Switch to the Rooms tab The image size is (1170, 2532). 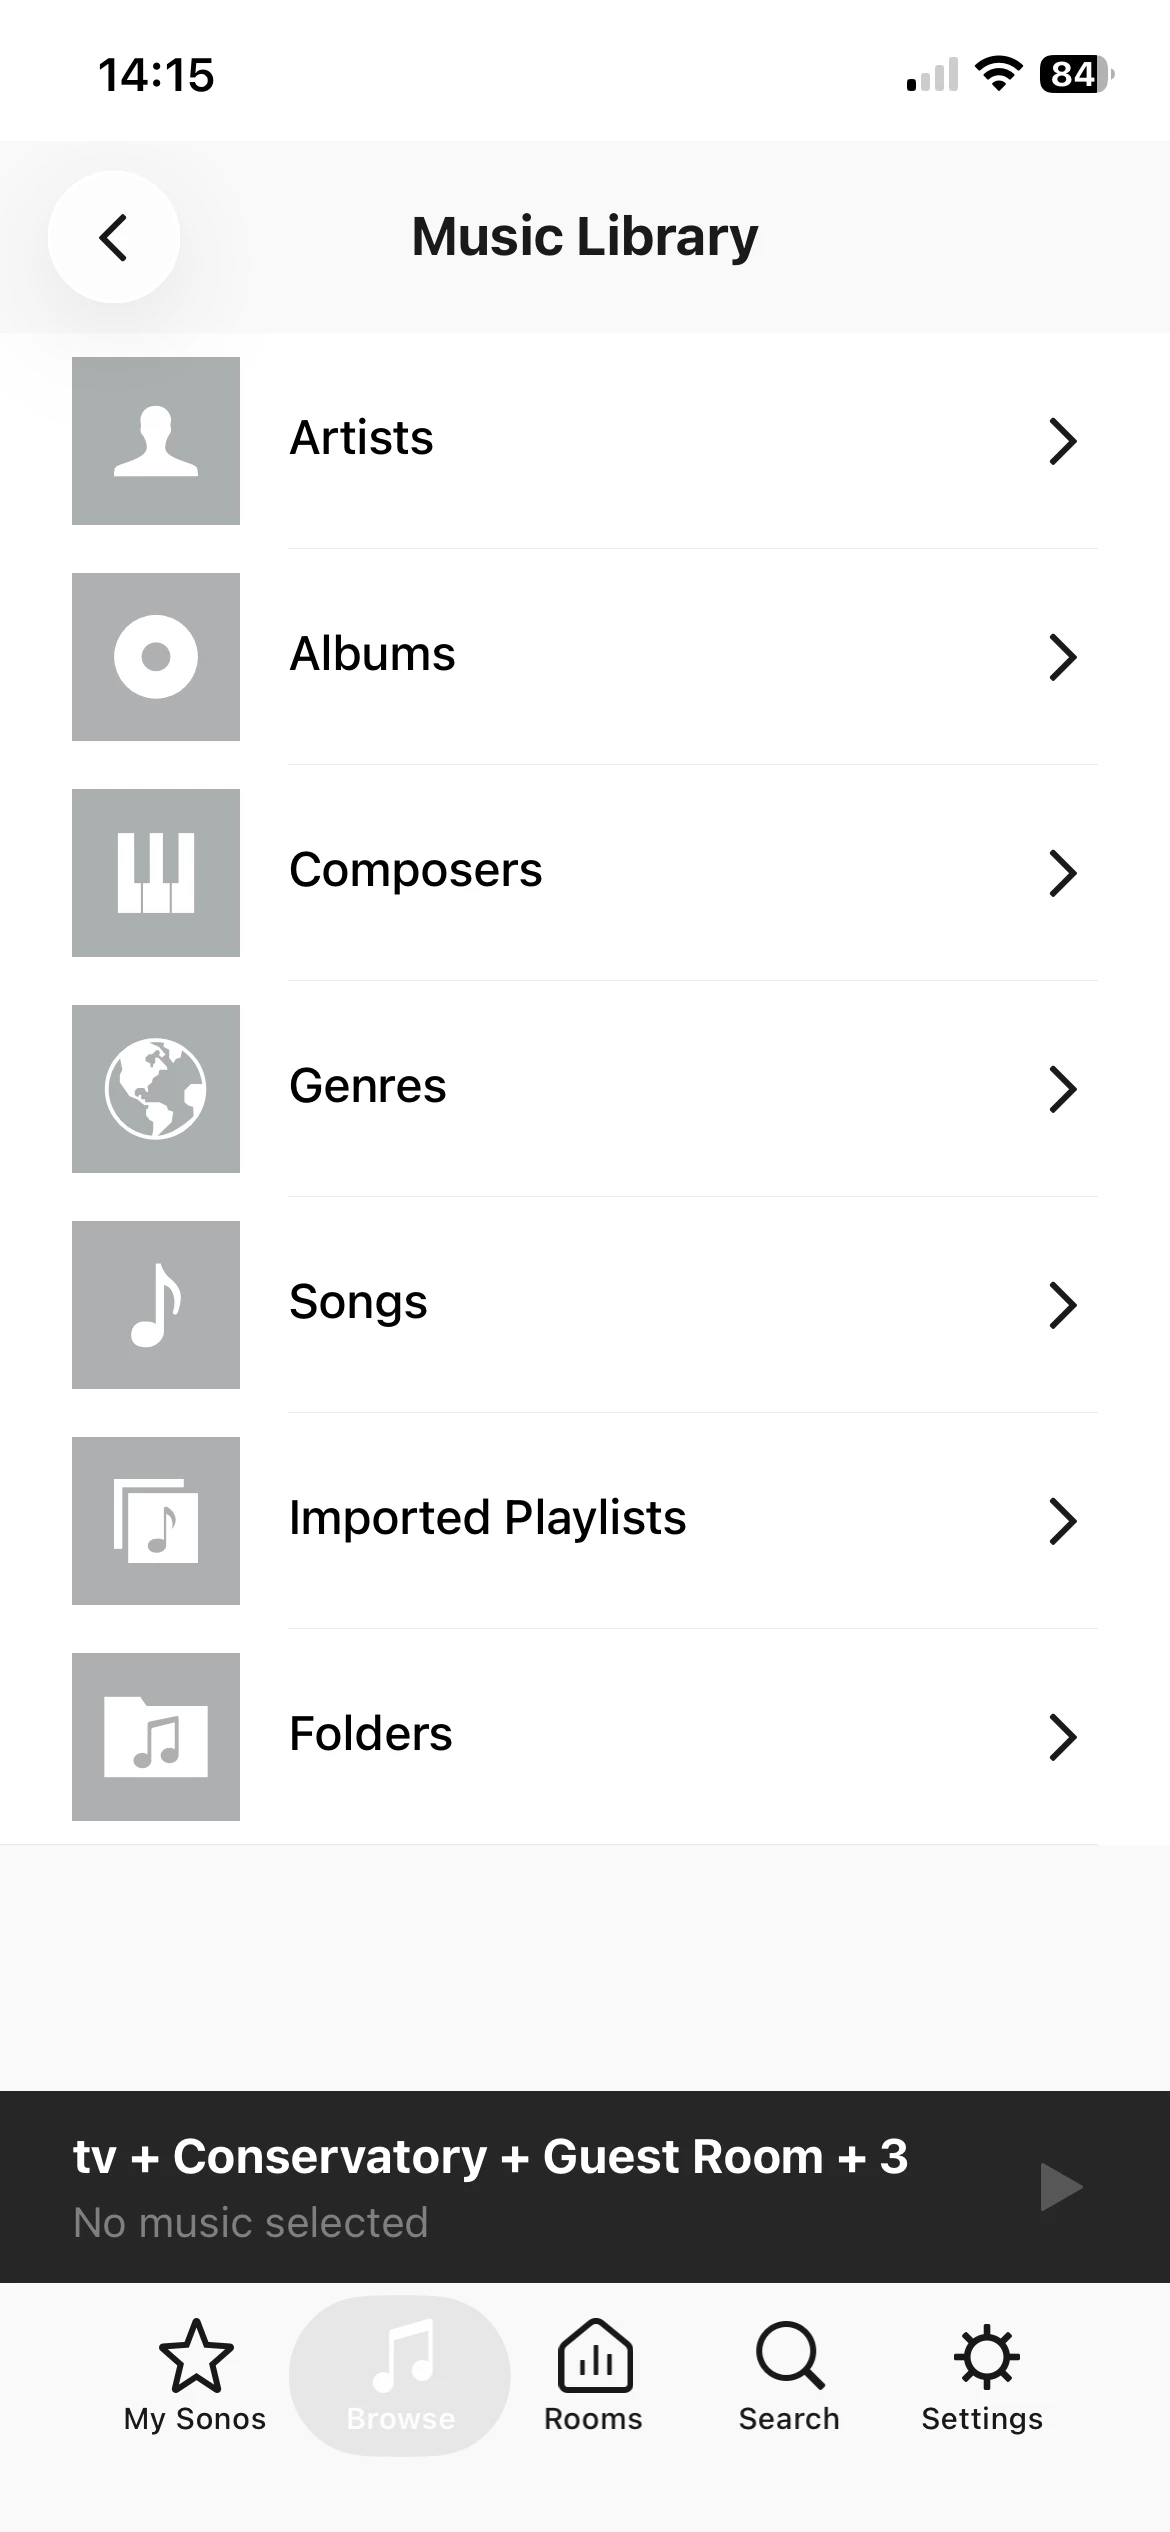pyautogui.click(x=594, y=2376)
